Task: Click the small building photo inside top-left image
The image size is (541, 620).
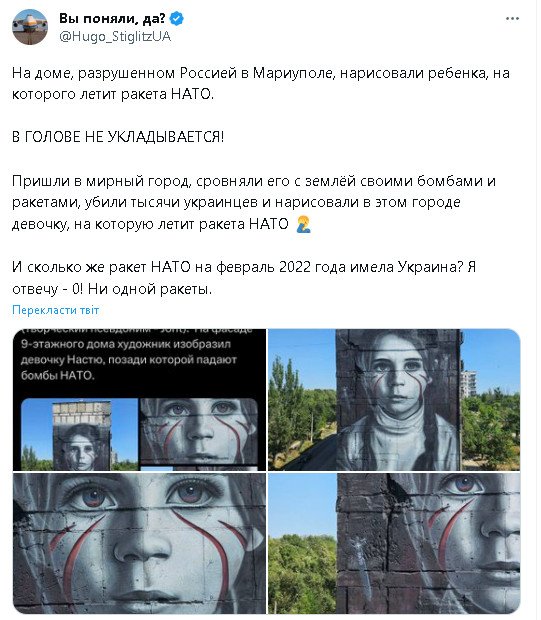Action: tap(79, 435)
